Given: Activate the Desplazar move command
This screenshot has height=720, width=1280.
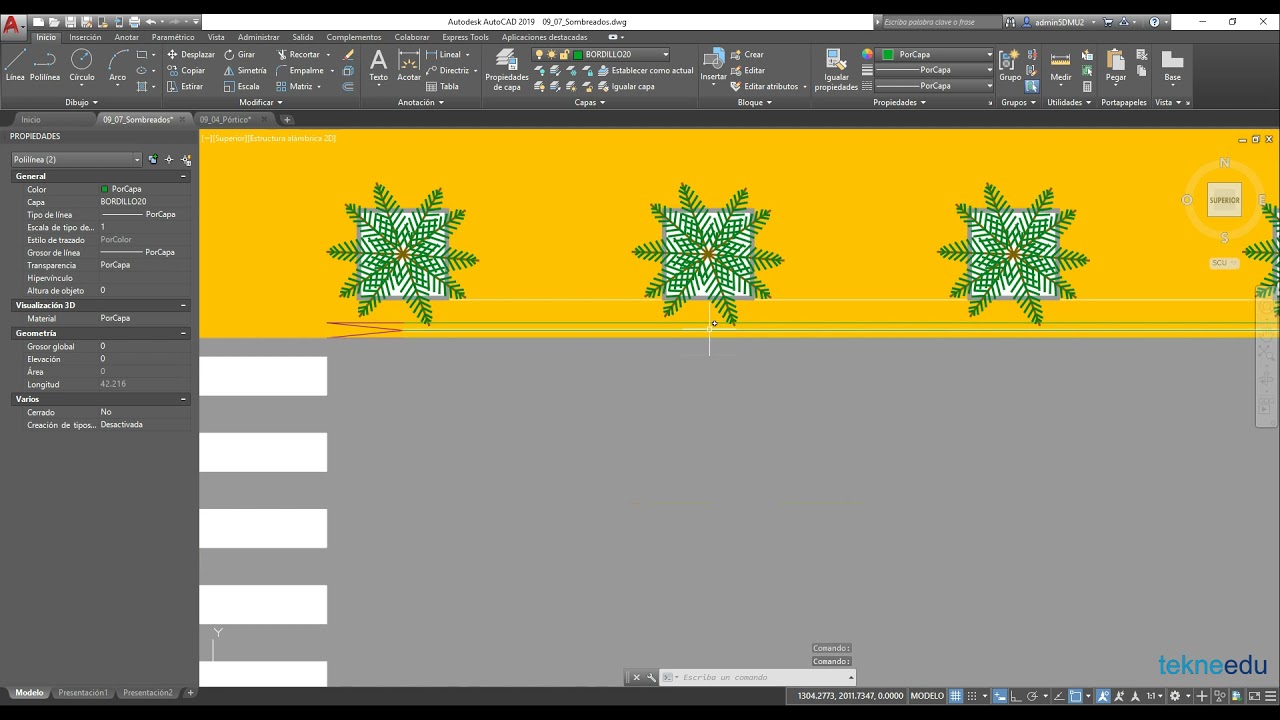Looking at the screenshot, I should [191, 55].
